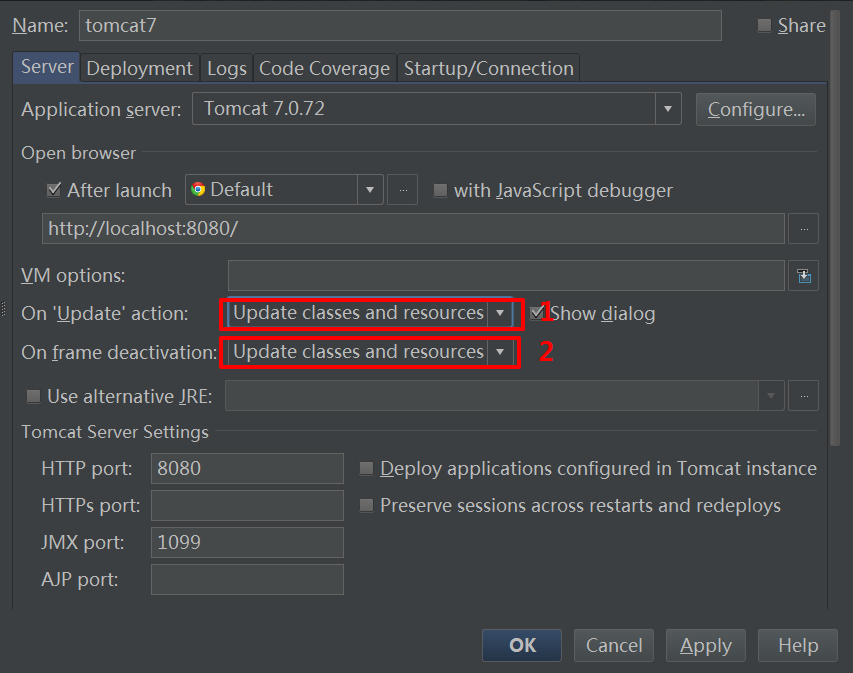The height and width of the screenshot is (673, 853).
Task: Open browser settings via ellipsis next to Default dropdown
Action: [402, 189]
